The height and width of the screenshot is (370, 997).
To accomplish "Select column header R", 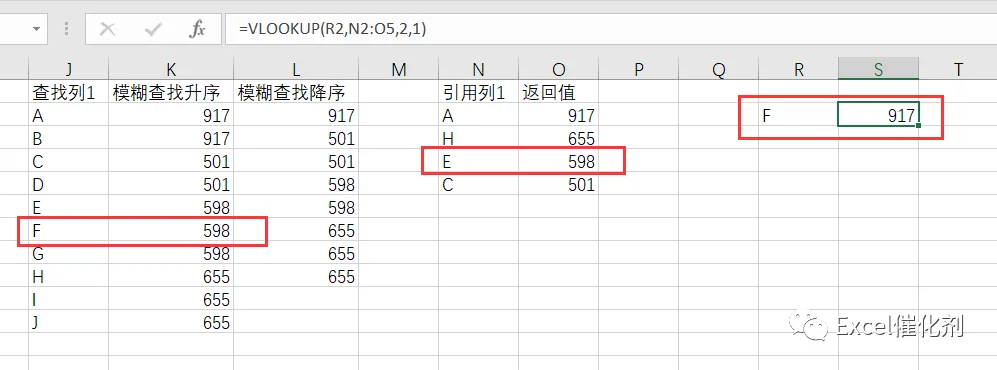I will [x=799, y=69].
